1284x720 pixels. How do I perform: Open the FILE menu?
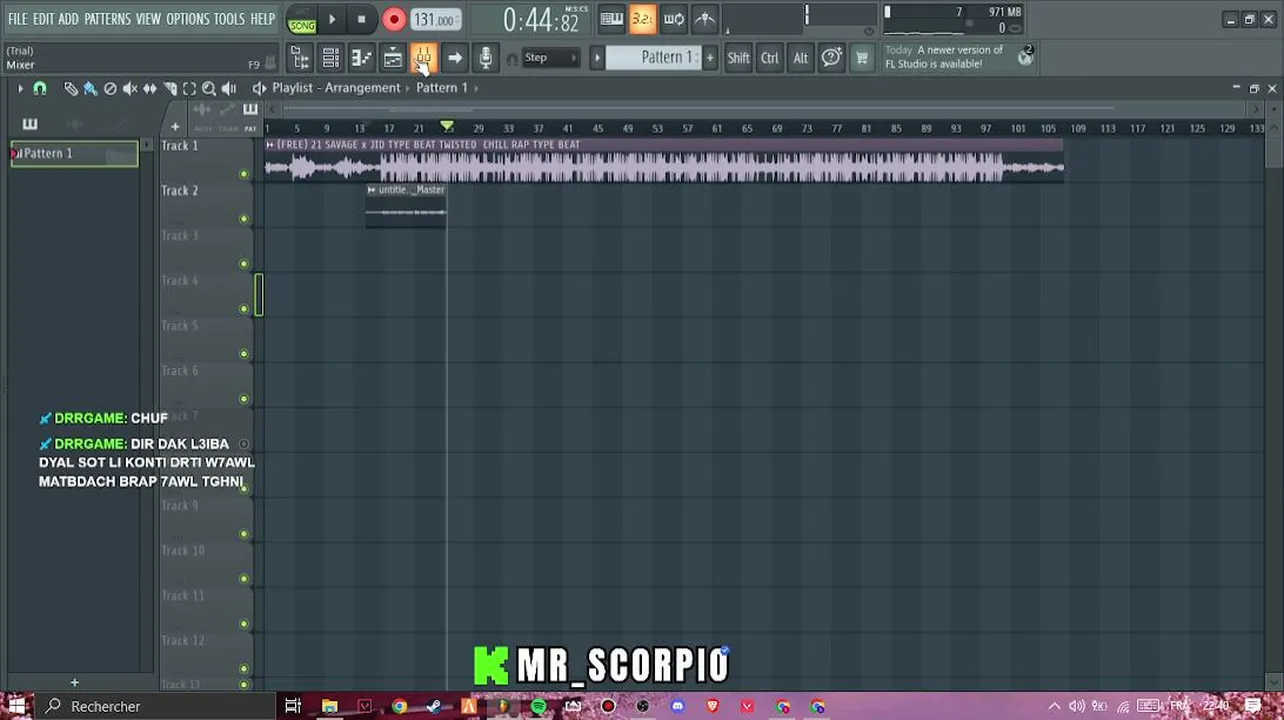click(x=18, y=19)
